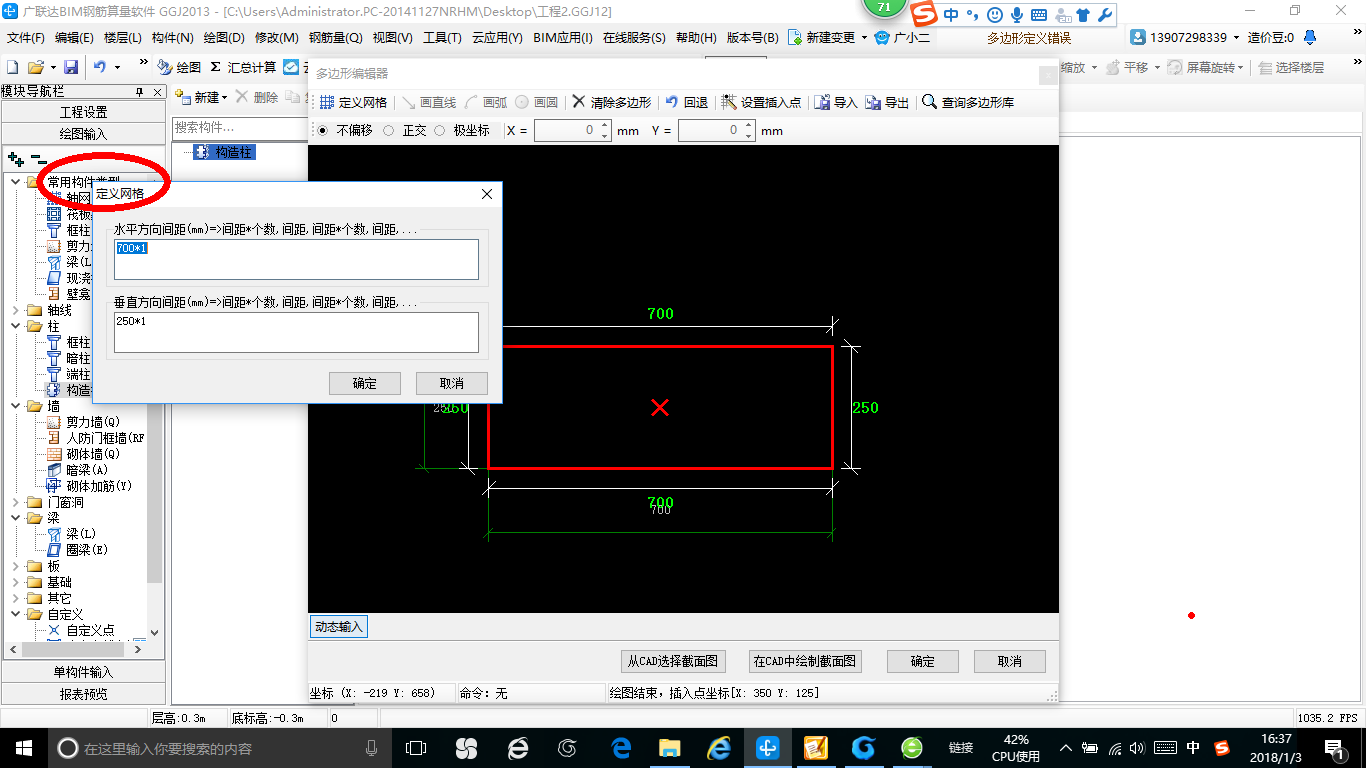Open the 文件(F) menu
The width and height of the screenshot is (1366, 768).
click(x=26, y=37)
